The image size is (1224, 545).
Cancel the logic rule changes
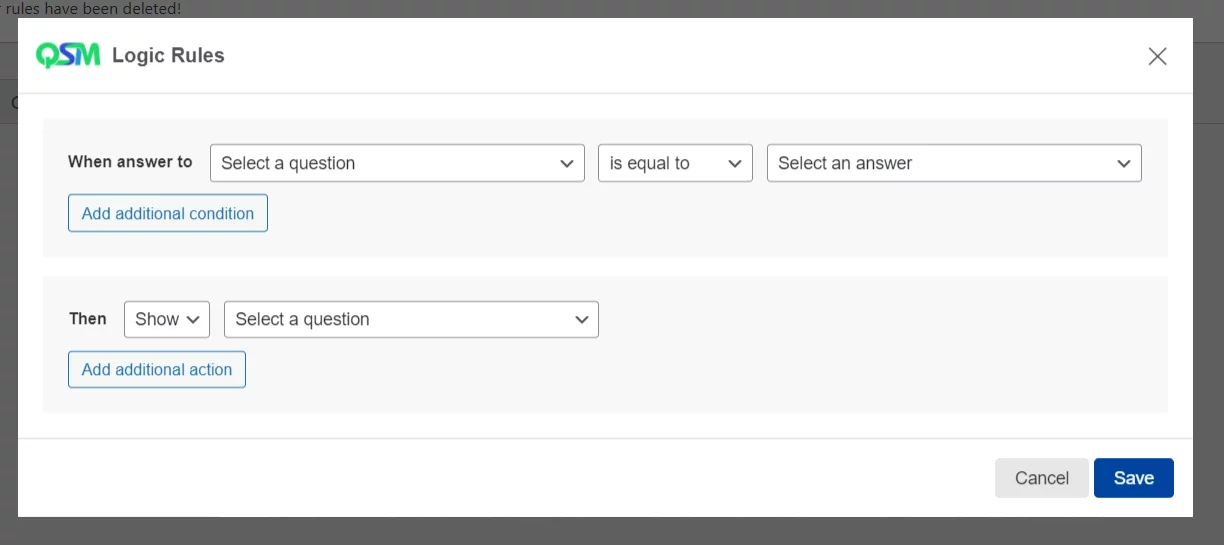coord(1042,478)
